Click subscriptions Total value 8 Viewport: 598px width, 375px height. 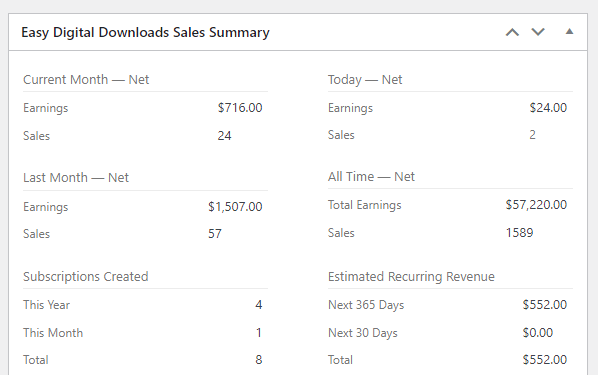point(259,359)
